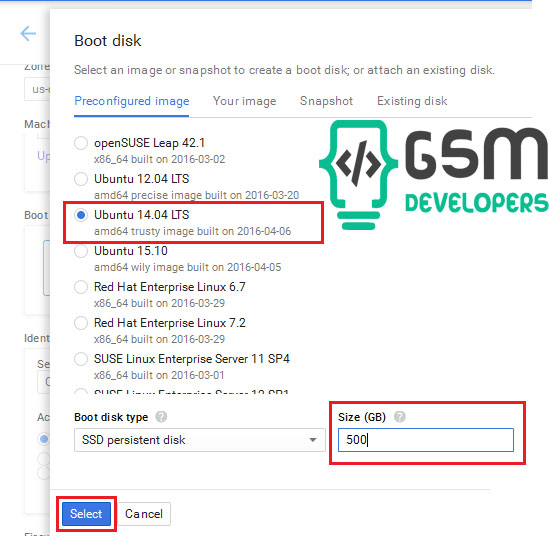Viewport: 549px width, 541px height.
Task: Switch to Preconfigured image tab
Action: click(x=132, y=101)
